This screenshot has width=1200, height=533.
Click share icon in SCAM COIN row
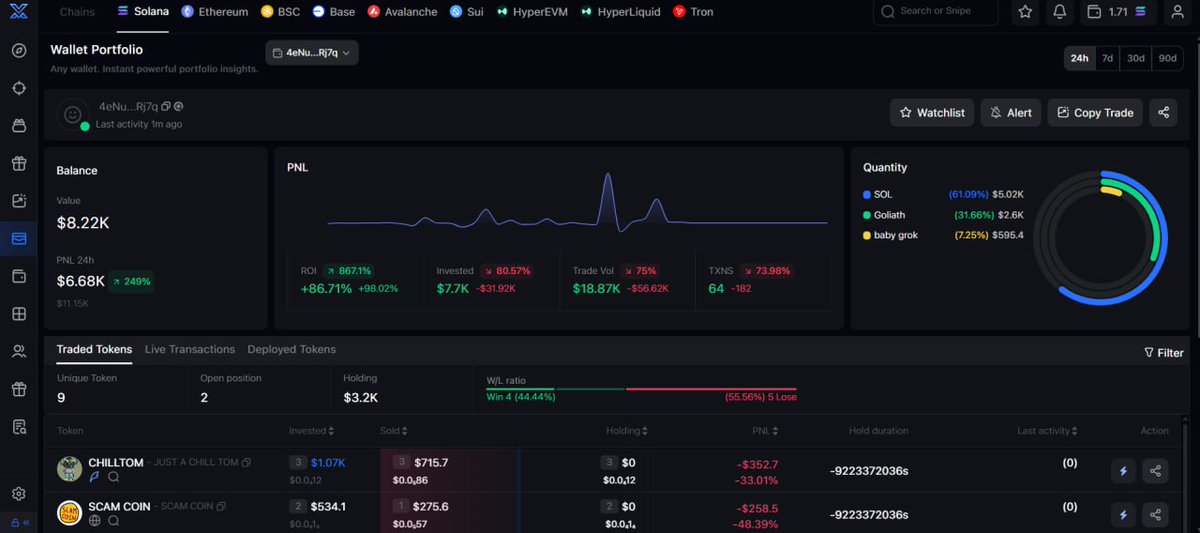pyautogui.click(x=1156, y=514)
